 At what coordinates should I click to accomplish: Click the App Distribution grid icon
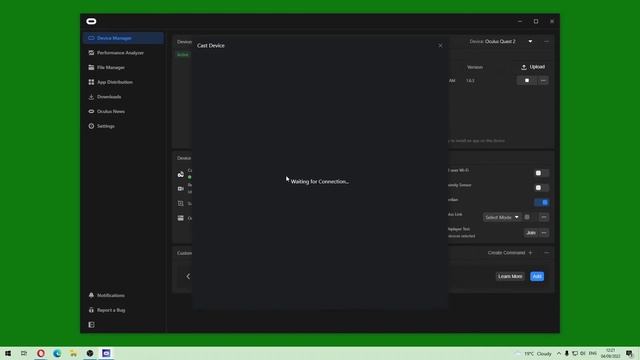[x=91, y=82]
